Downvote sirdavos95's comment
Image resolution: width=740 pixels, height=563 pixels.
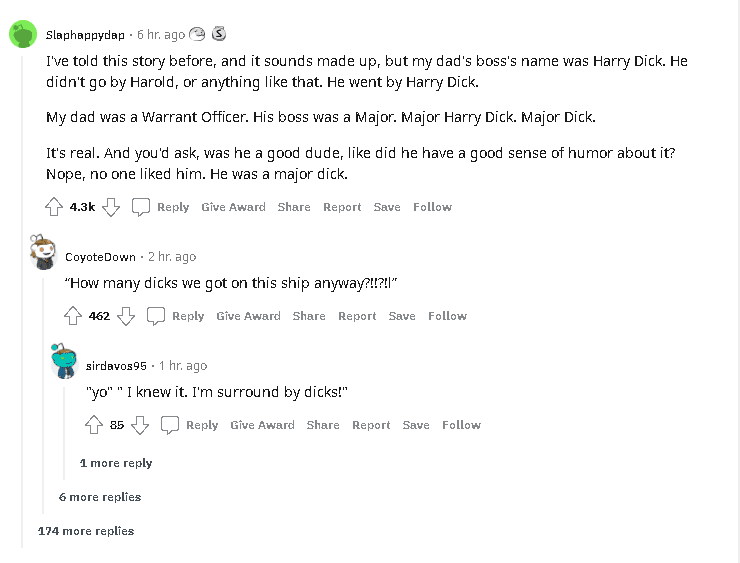(x=140, y=425)
